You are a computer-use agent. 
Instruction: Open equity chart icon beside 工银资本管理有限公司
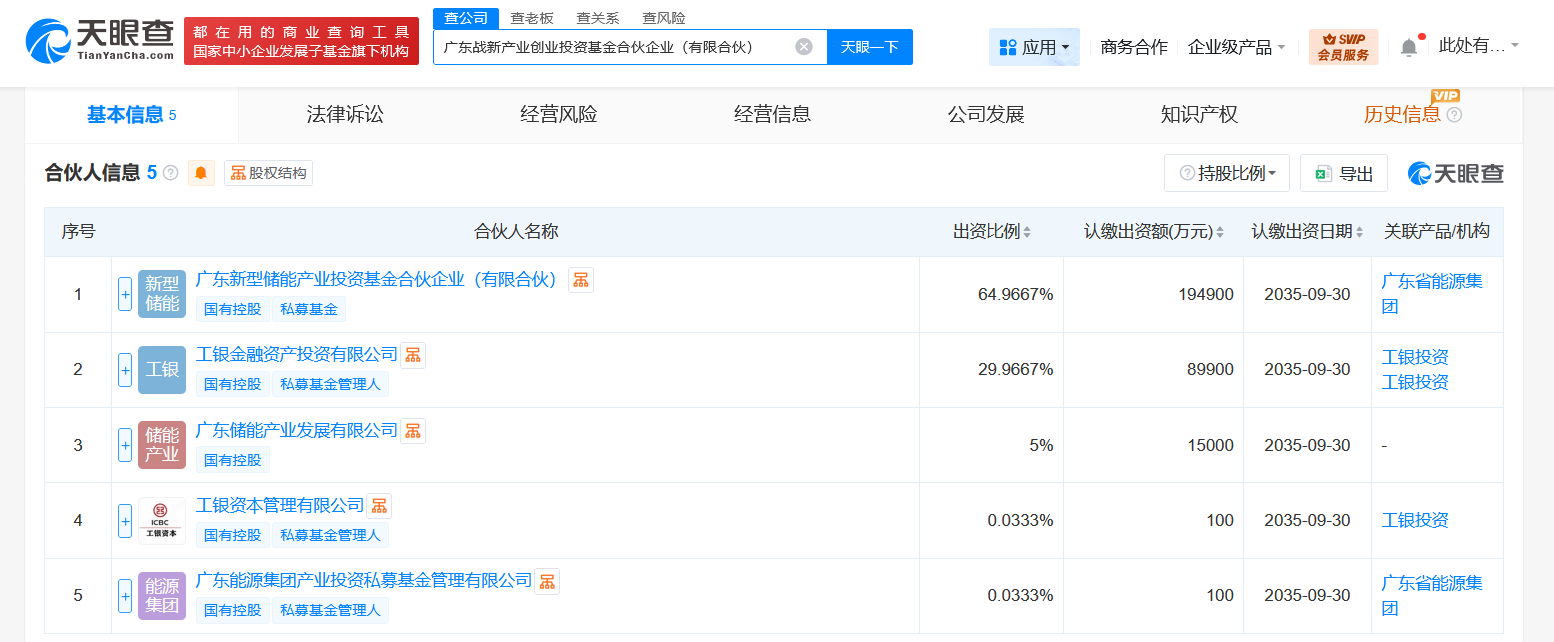point(379,505)
